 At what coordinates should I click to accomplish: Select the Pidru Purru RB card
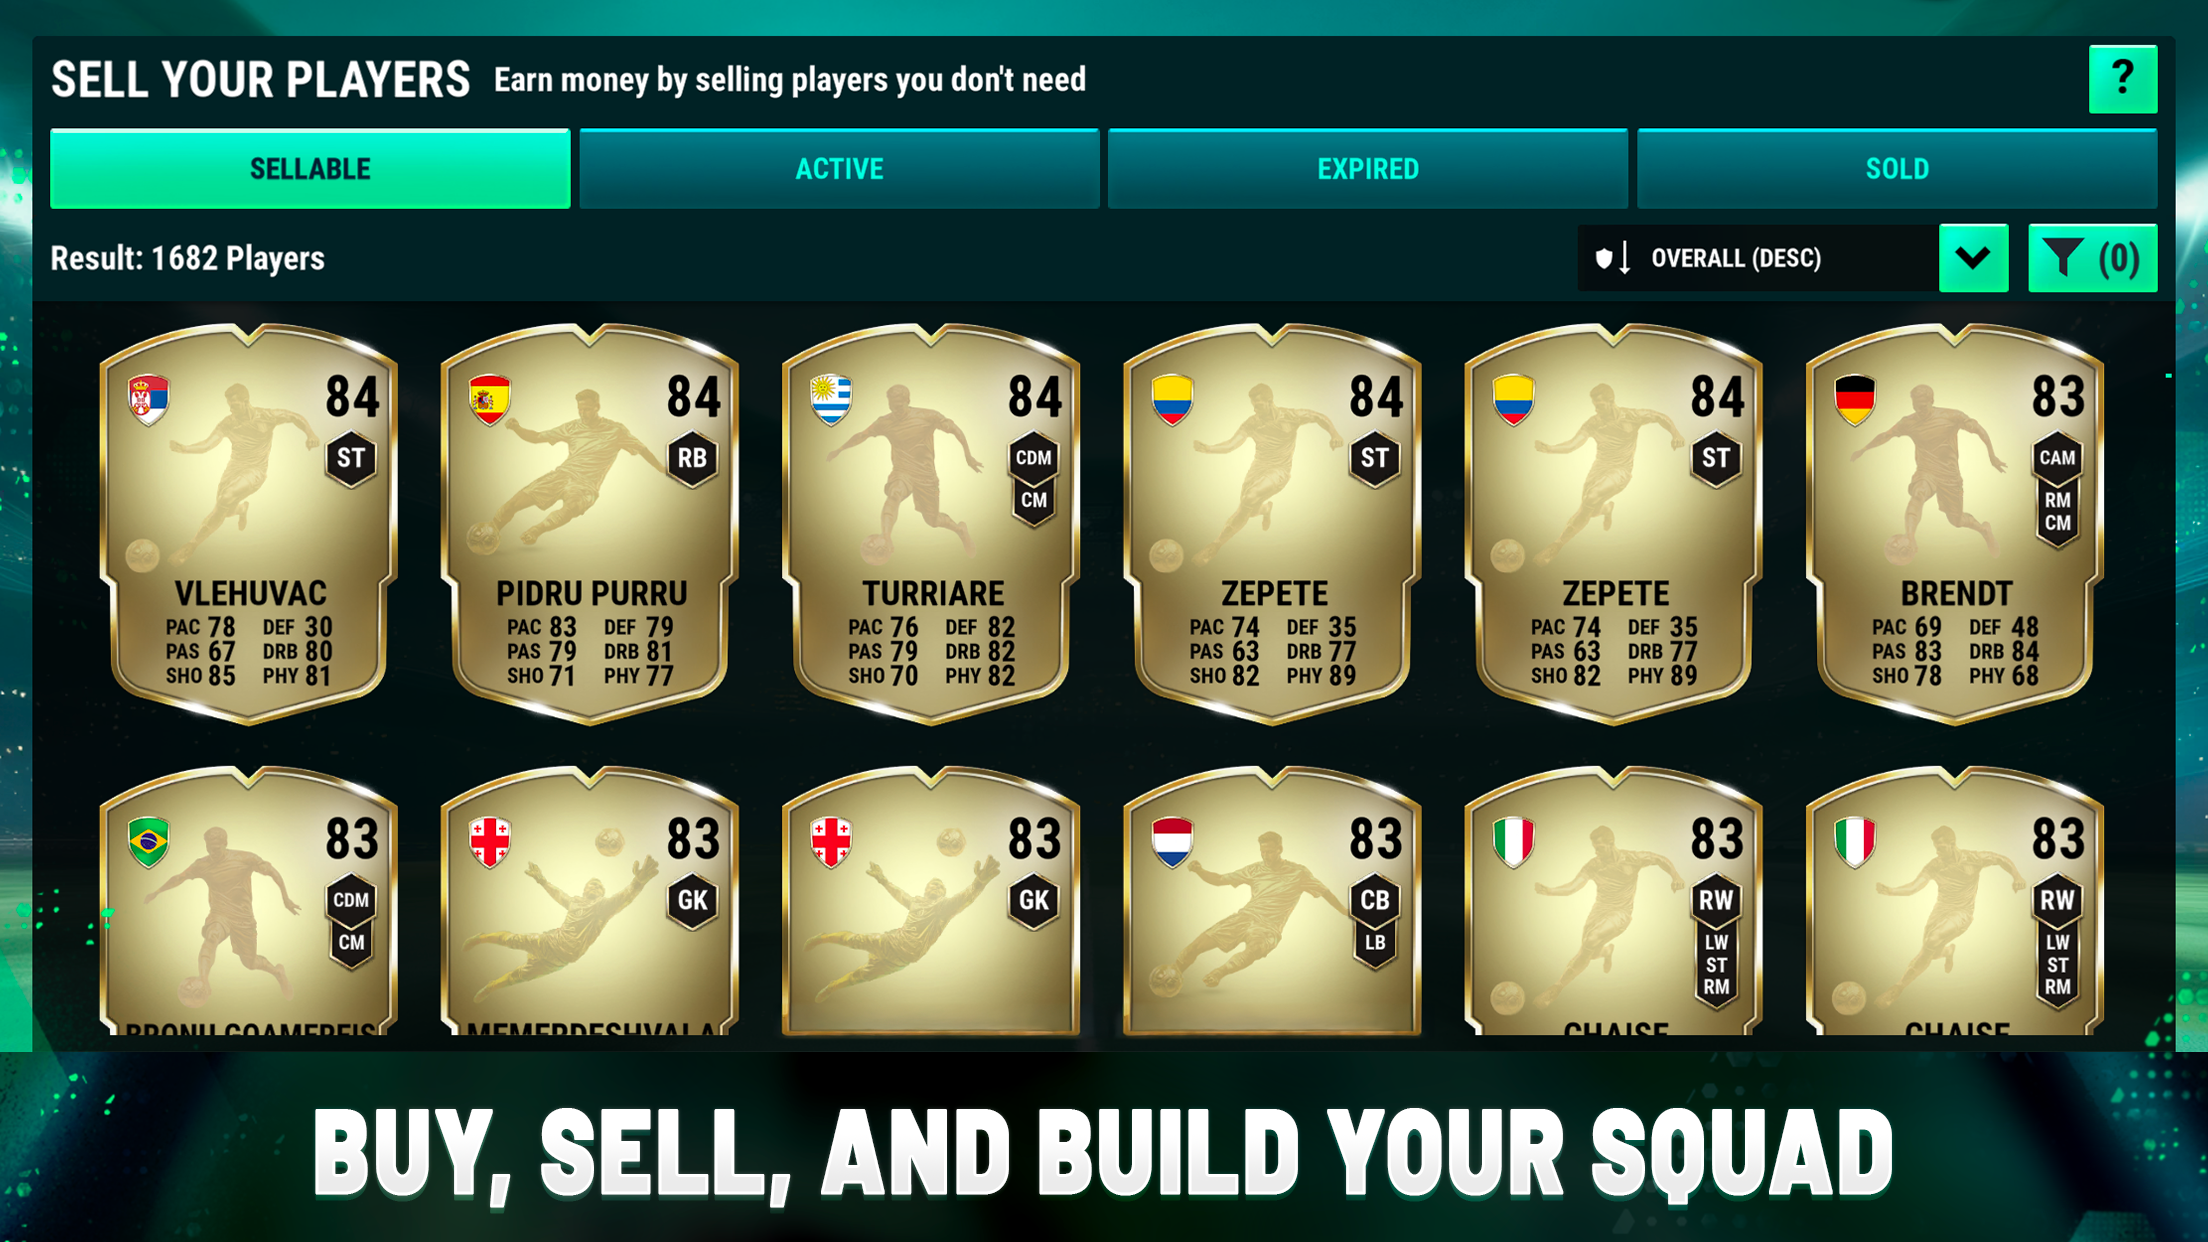tap(590, 523)
